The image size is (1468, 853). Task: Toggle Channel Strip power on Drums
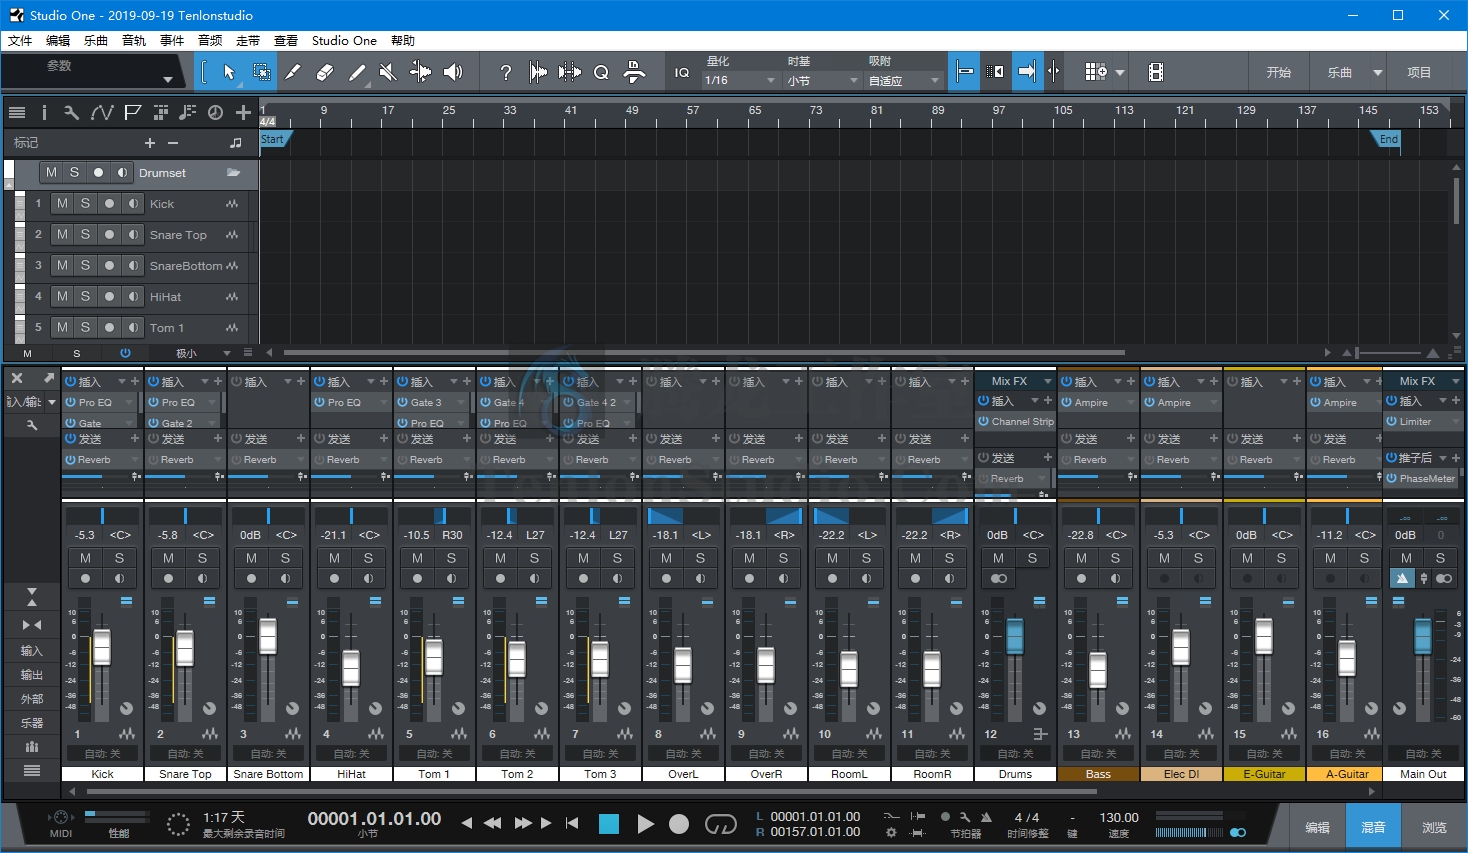(x=984, y=422)
